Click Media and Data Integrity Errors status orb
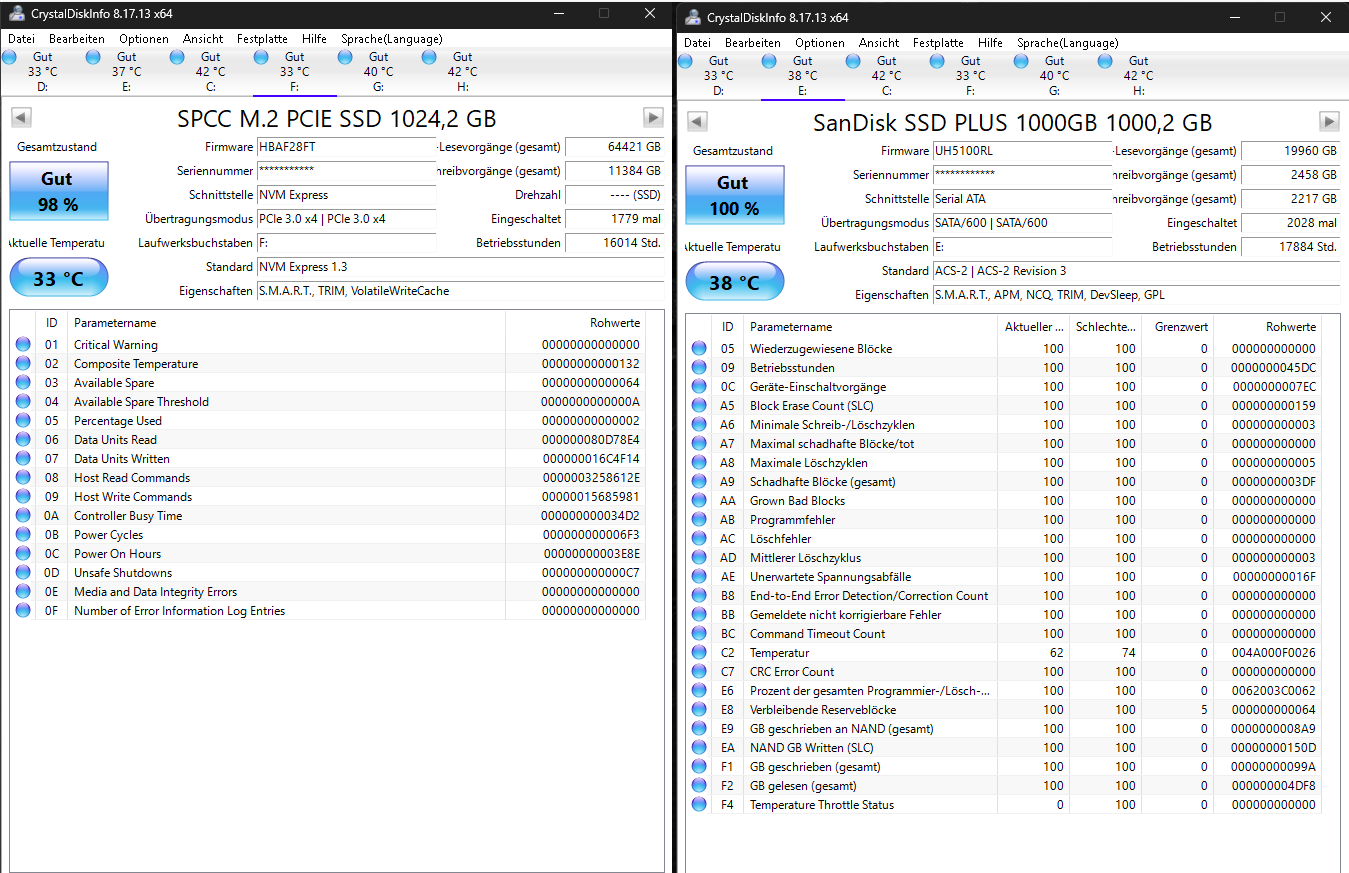The height and width of the screenshot is (873, 1349). pos(23,592)
